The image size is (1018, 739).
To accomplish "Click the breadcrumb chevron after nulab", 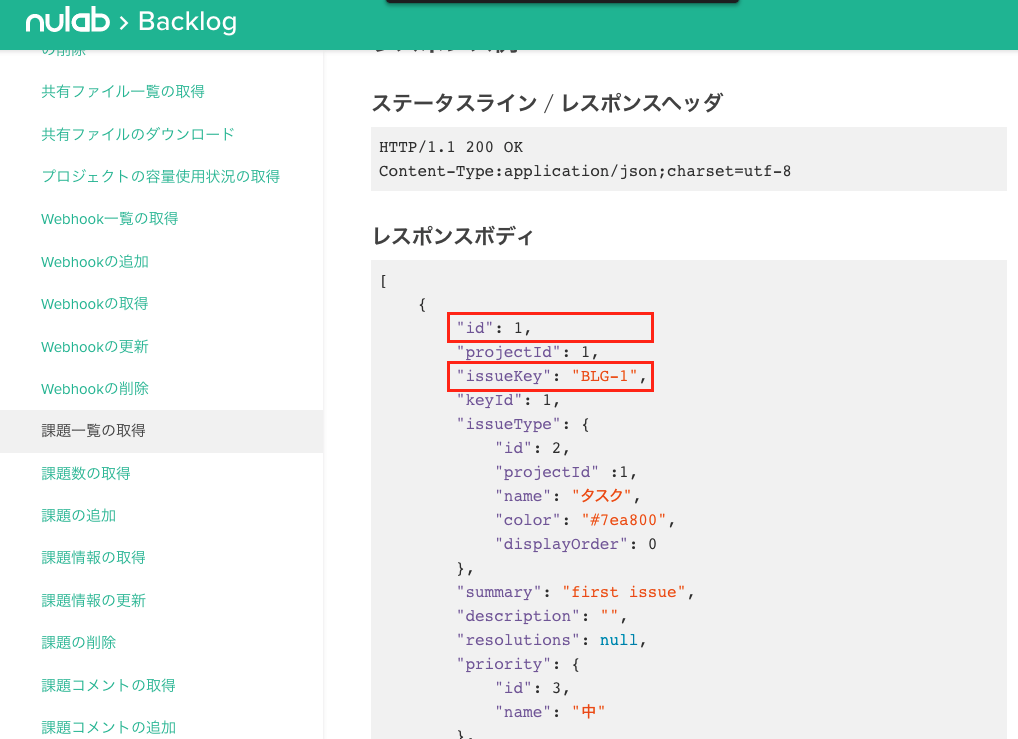I will 124,20.
